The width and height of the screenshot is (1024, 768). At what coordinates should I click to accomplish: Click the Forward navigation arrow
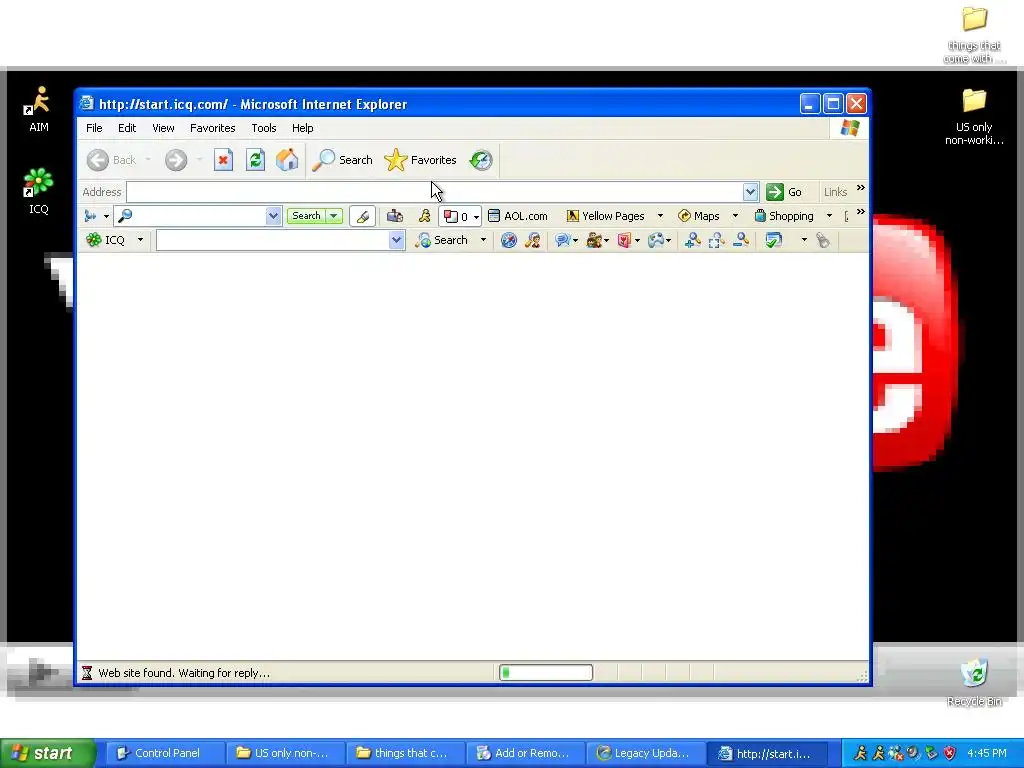176,160
